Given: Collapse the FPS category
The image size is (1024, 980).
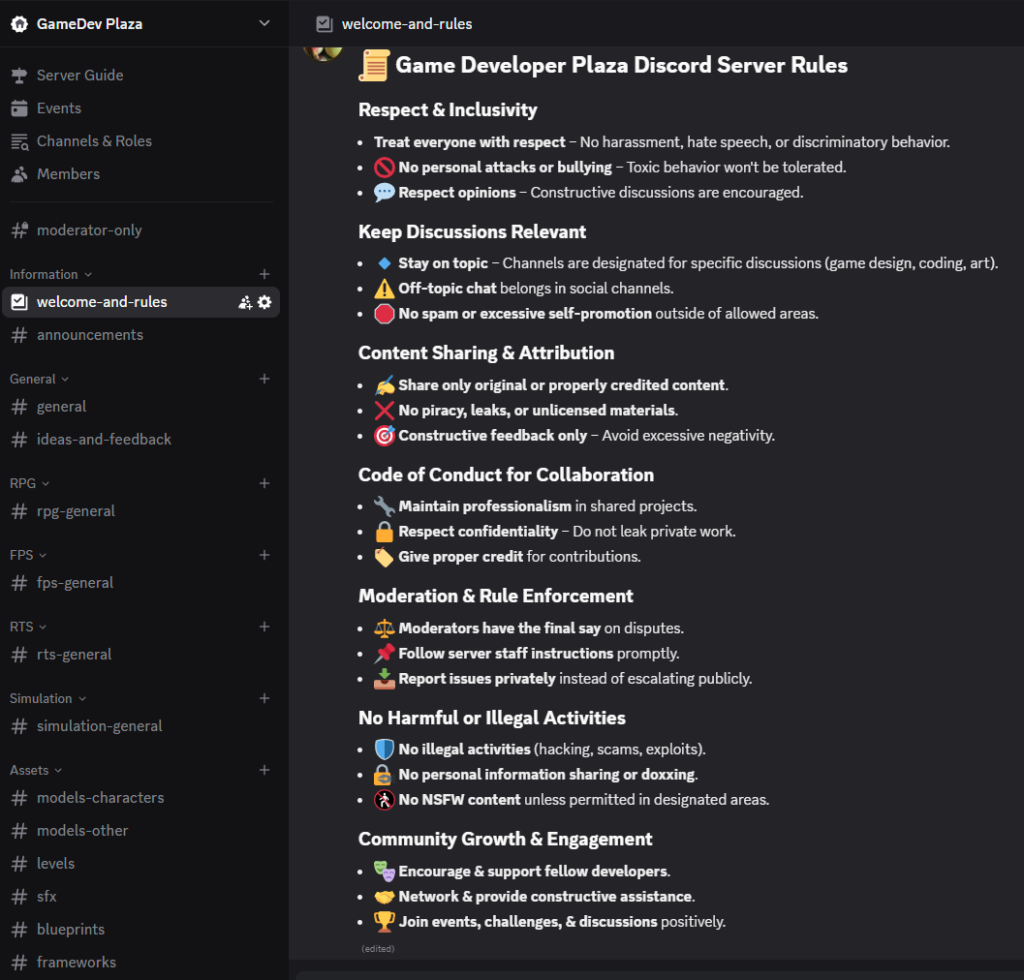Looking at the screenshot, I should click(x=28, y=555).
